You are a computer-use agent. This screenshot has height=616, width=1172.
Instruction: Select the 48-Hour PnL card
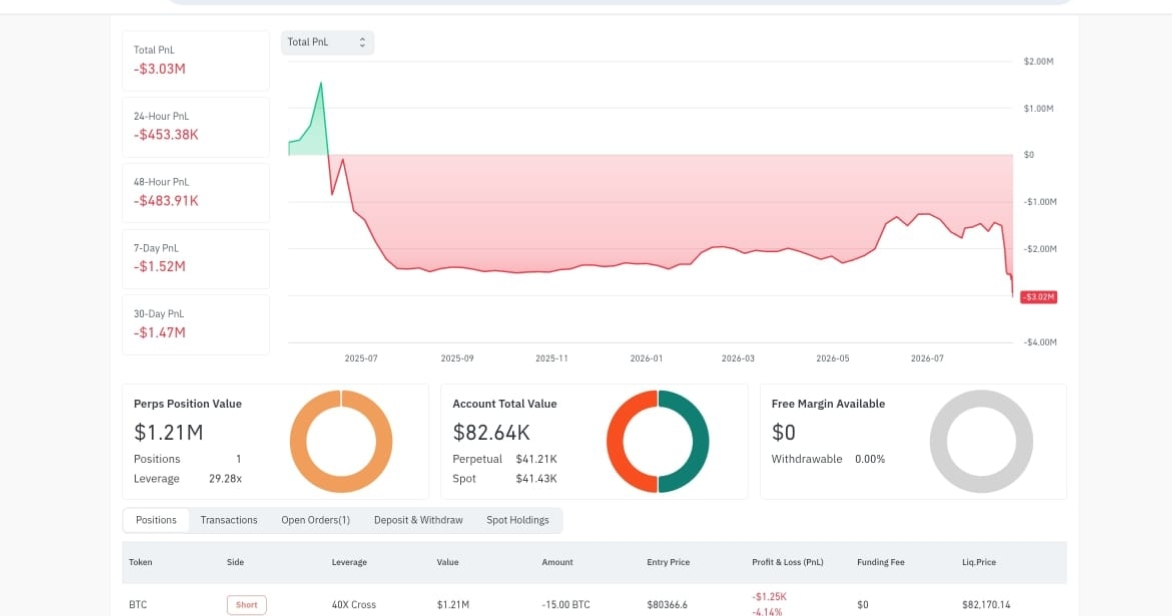[x=196, y=193]
